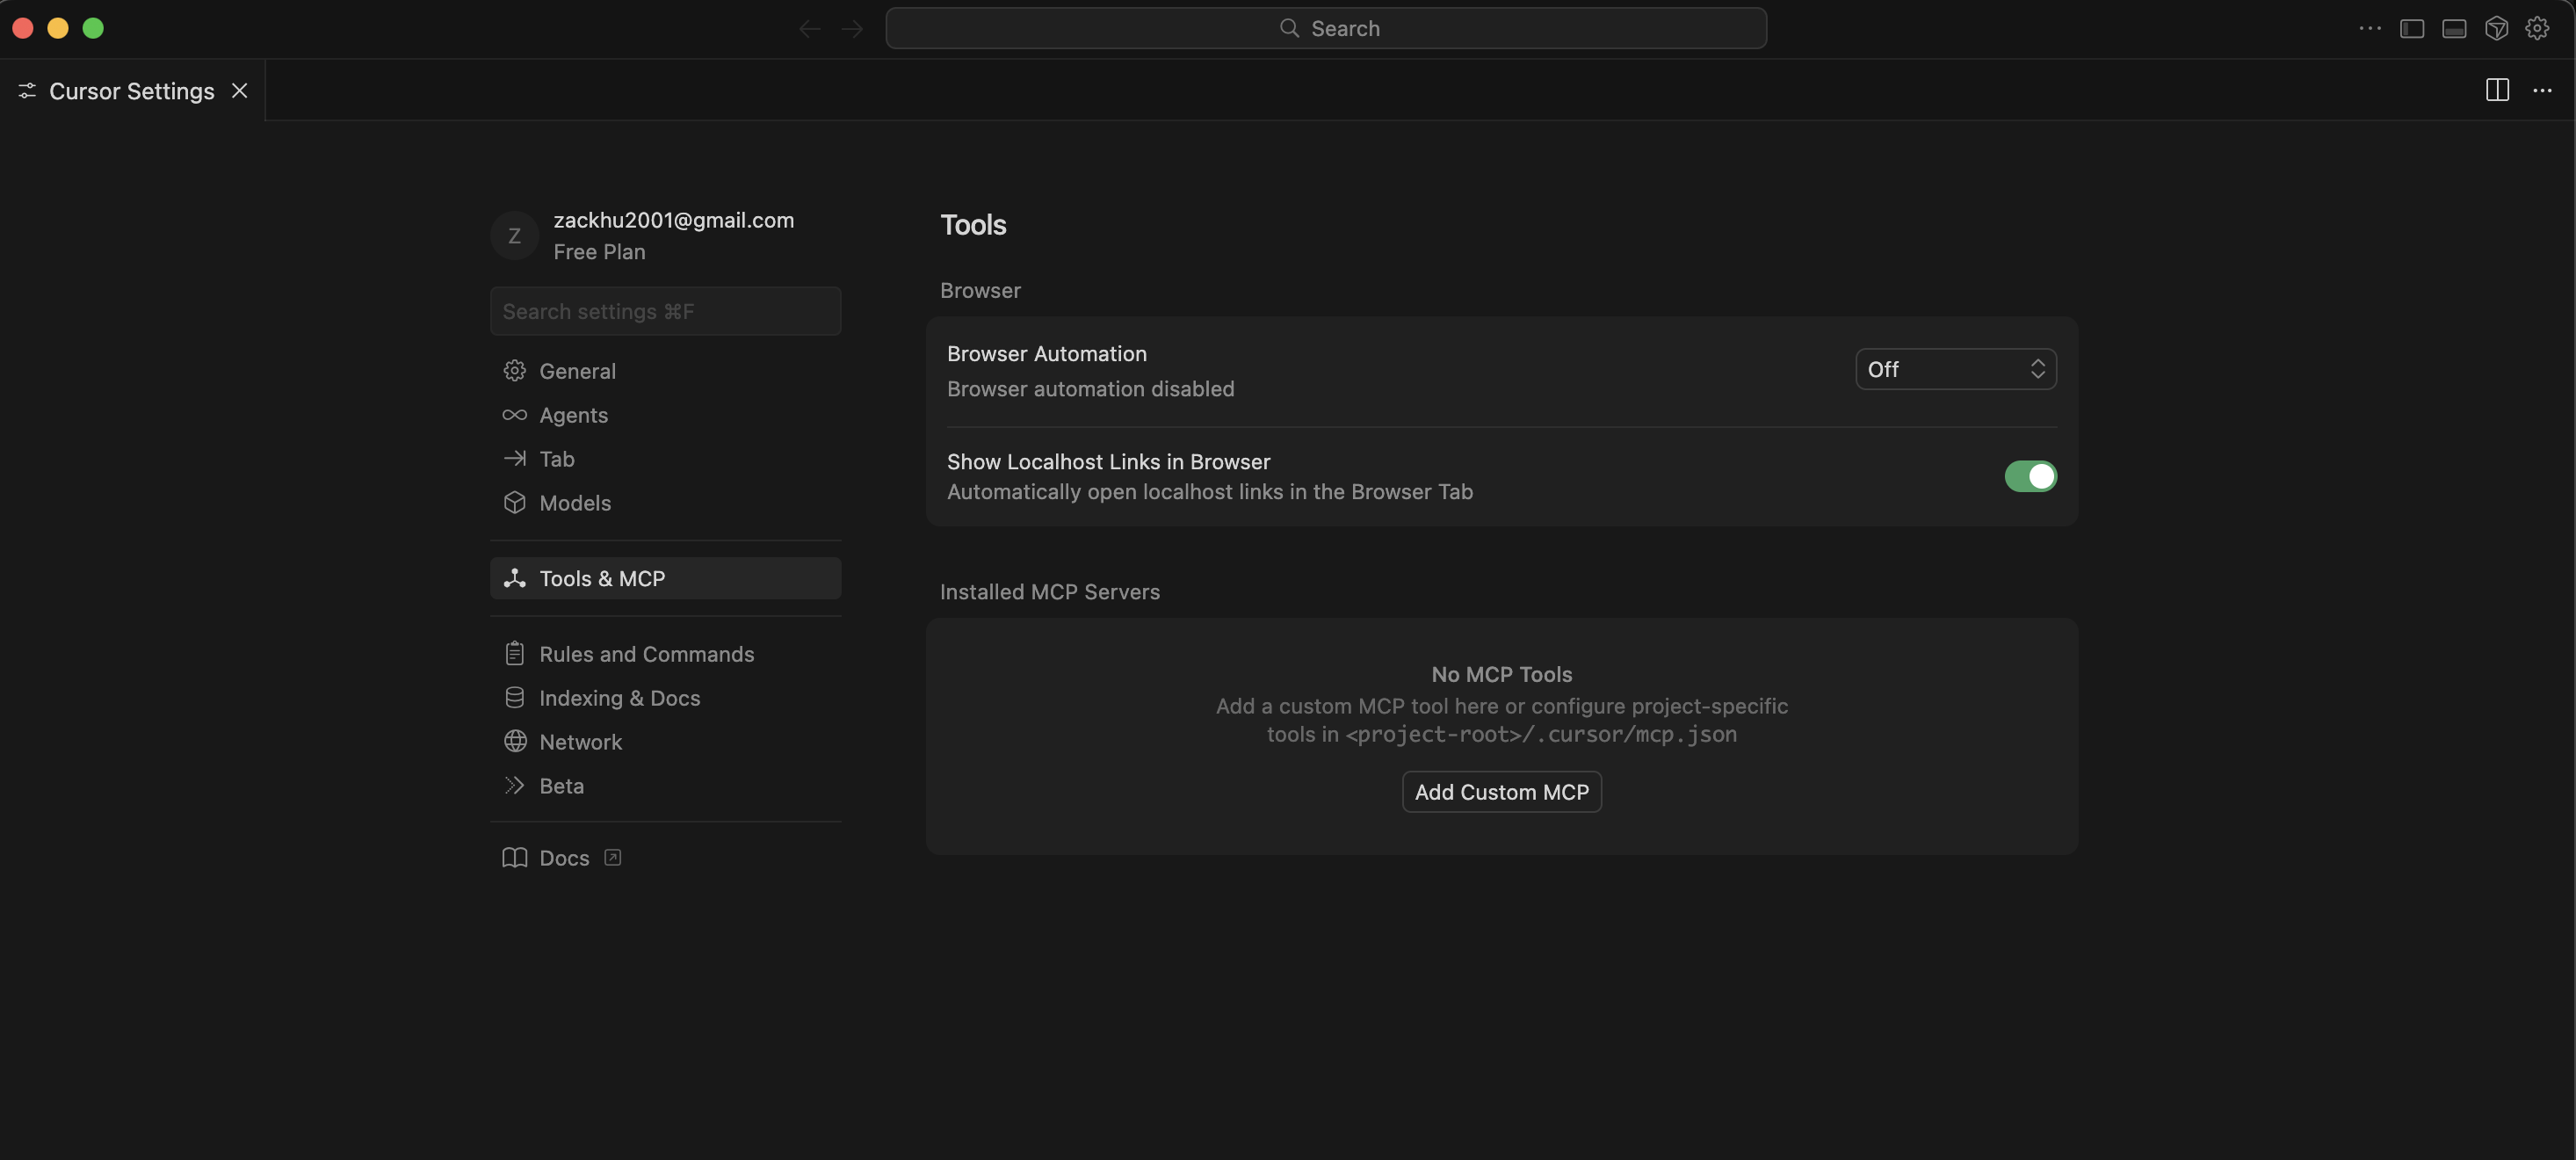2576x1160 pixels.
Task: Select the Rules and Commands section
Action: point(646,653)
